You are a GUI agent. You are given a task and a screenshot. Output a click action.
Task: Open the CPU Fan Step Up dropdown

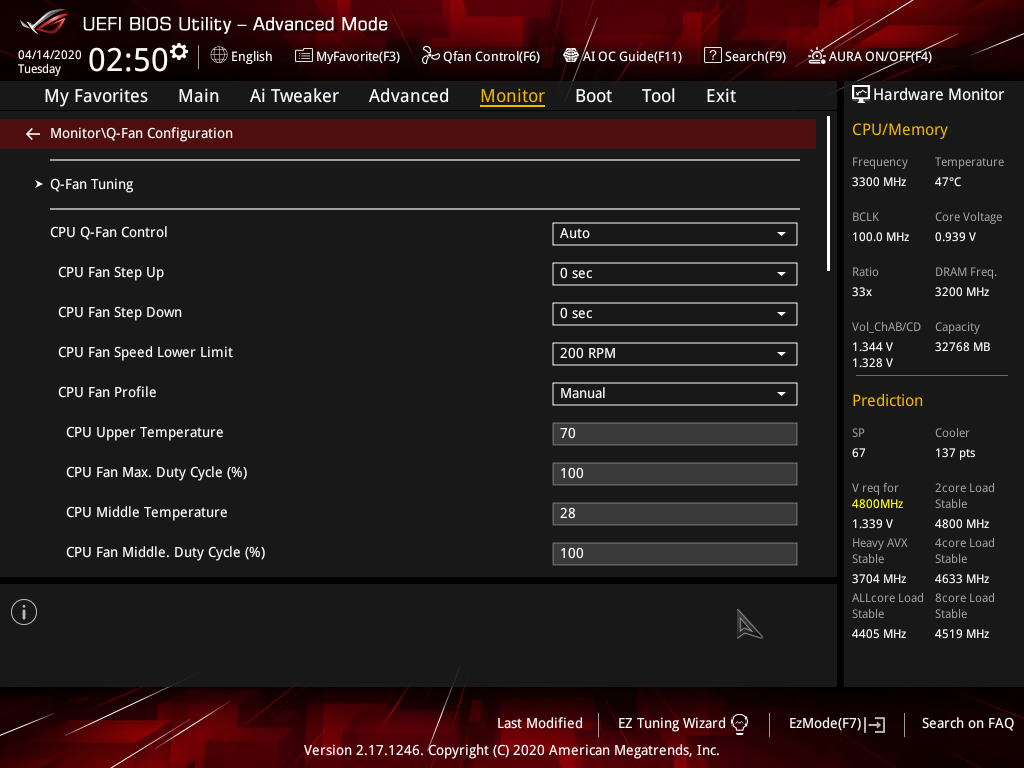click(675, 274)
